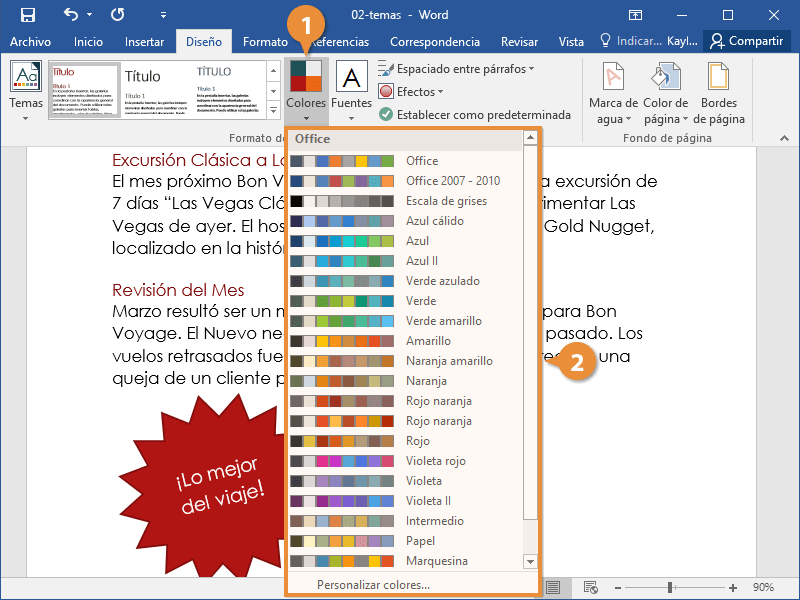Select the Rojo color palette
The height and width of the screenshot is (600, 800).
click(406, 441)
